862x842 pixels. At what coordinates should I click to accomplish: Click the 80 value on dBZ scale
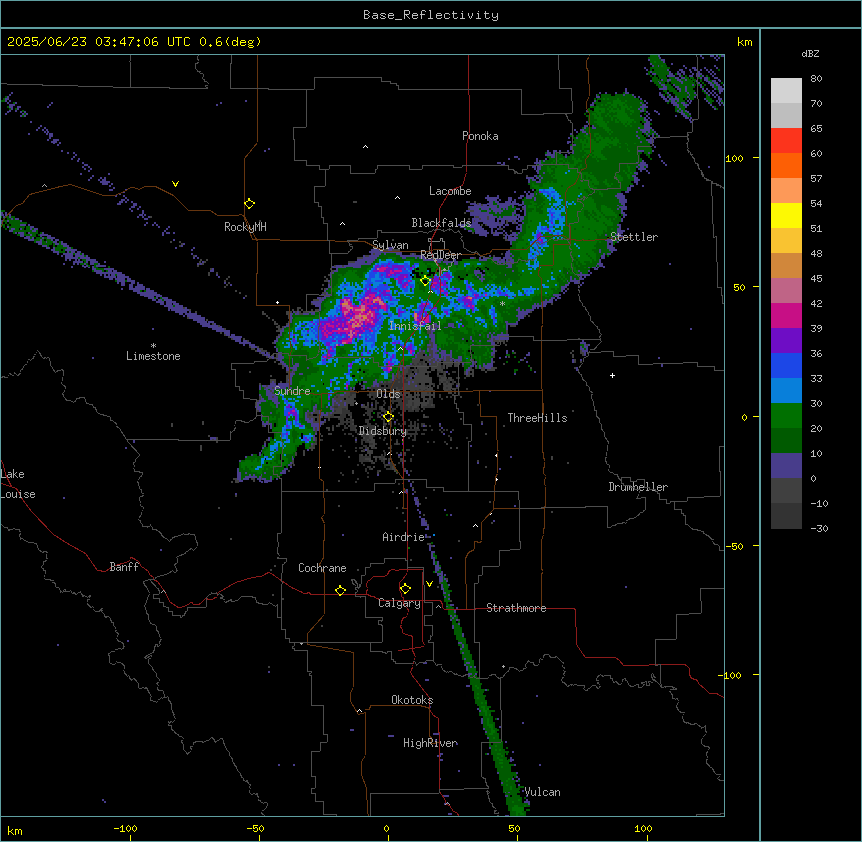click(x=816, y=79)
